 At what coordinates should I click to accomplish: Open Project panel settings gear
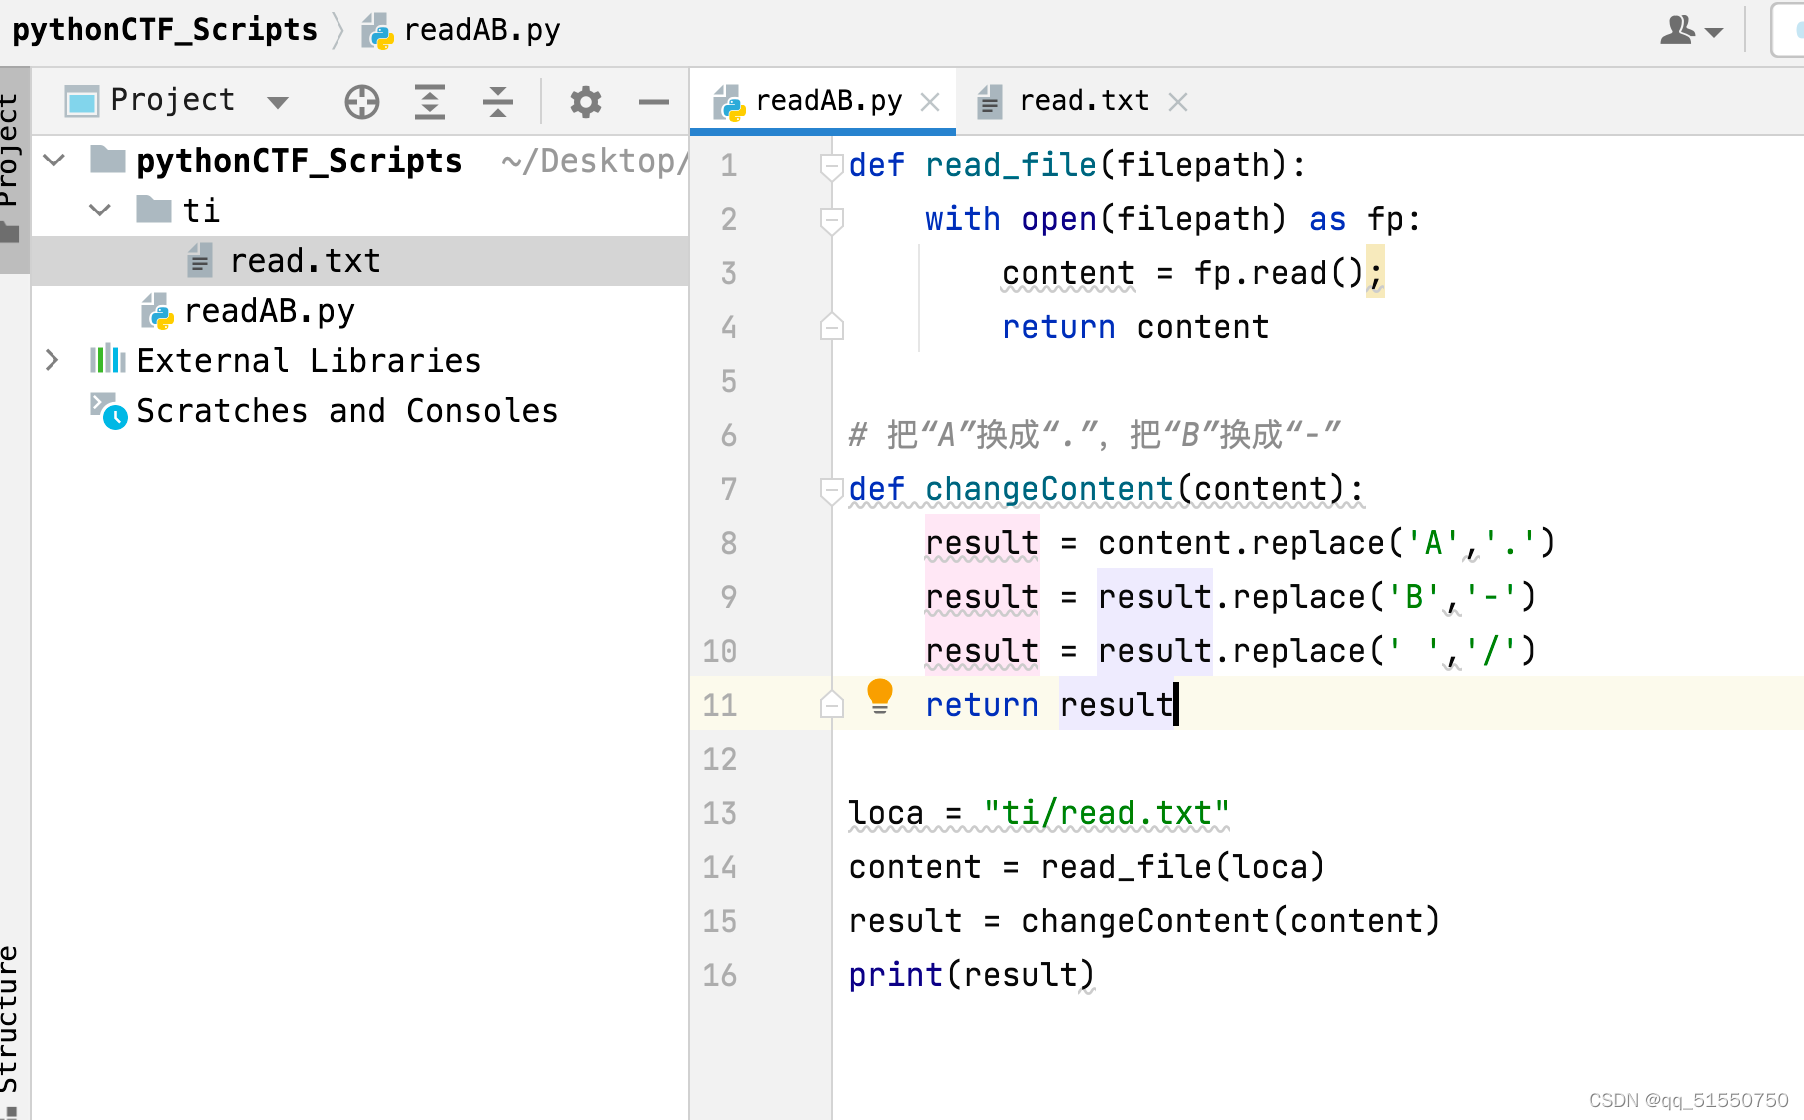(586, 102)
